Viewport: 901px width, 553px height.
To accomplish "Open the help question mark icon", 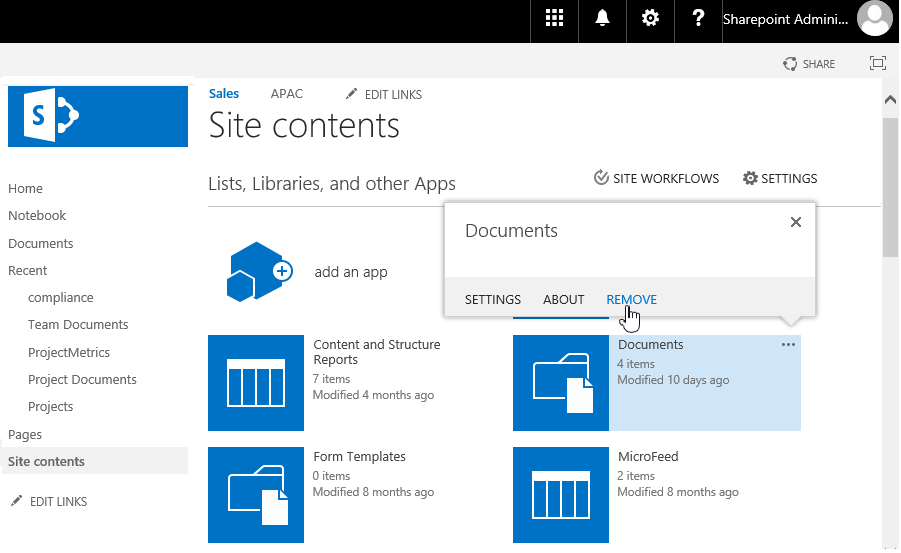I will [x=698, y=18].
